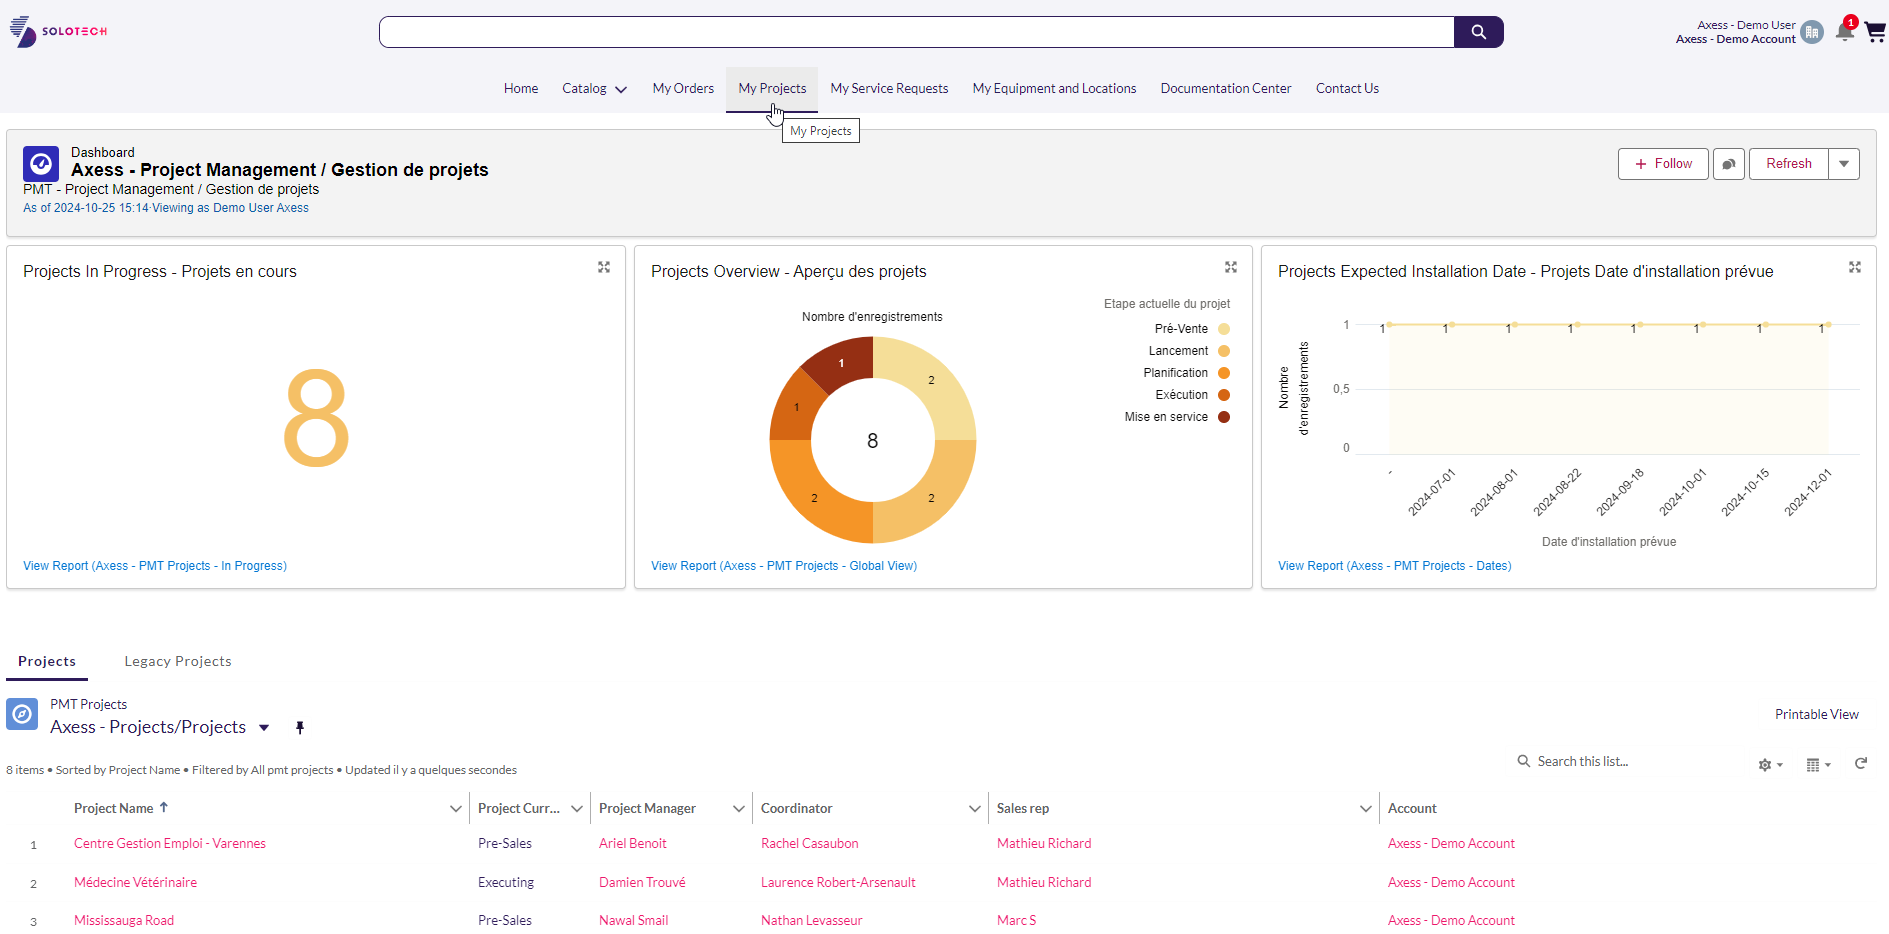Click the Refresh button
The width and height of the screenshot is (1889, 934).
point(1789,164)
